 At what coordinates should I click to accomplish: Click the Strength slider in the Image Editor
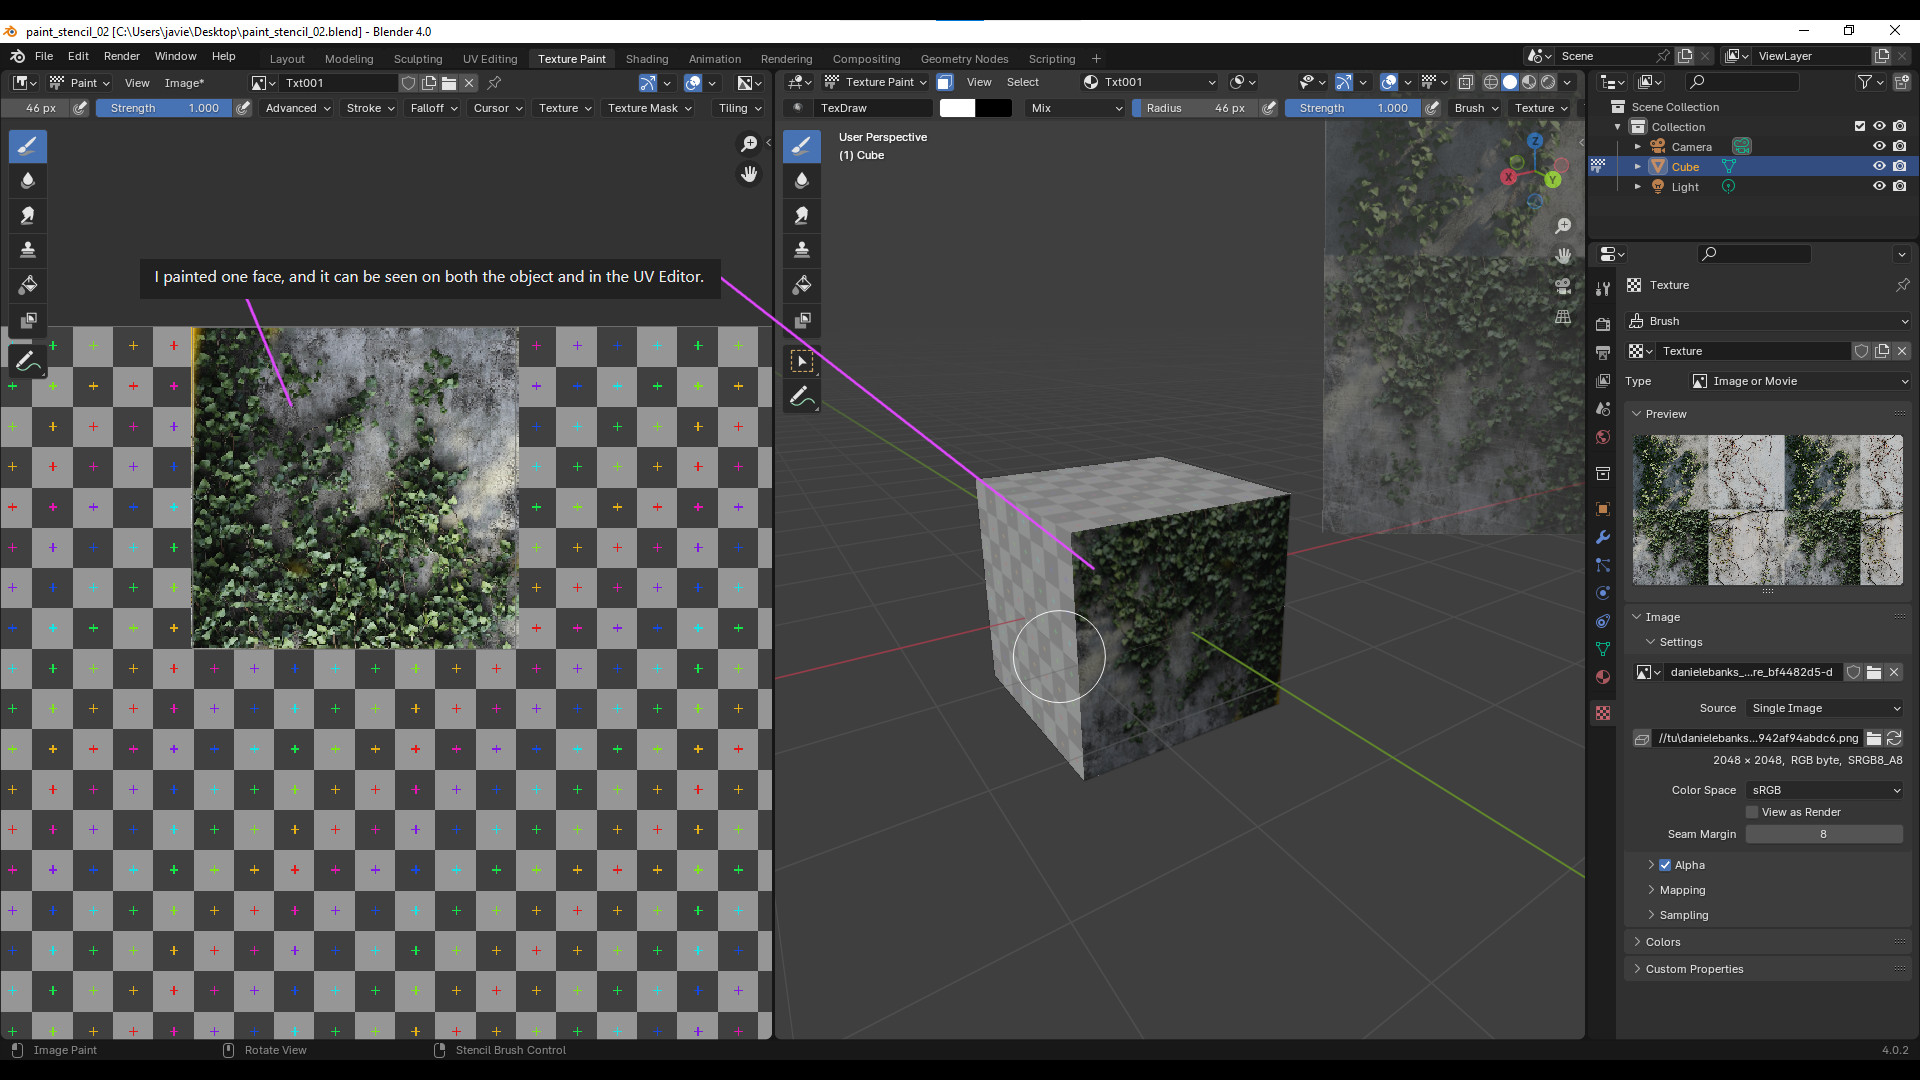165,108
